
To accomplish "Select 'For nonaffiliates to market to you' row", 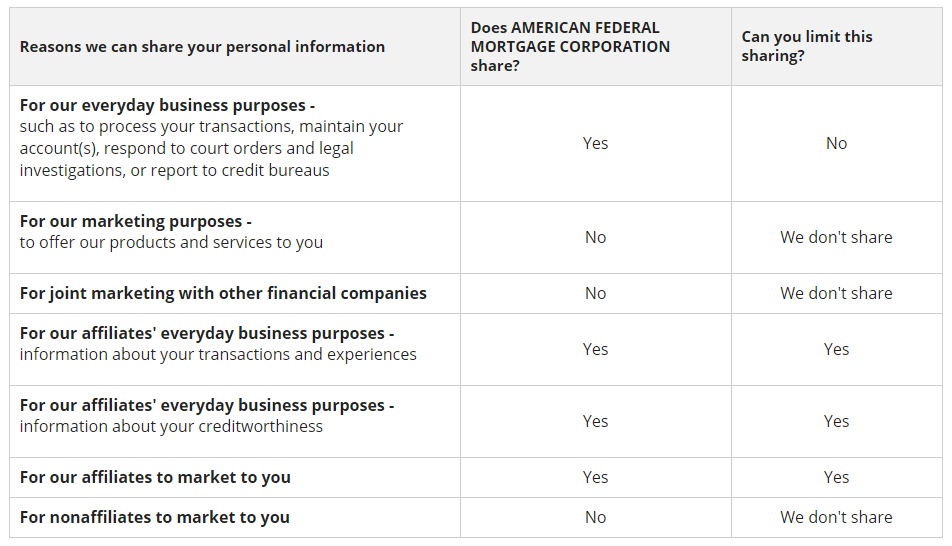I will [155, 517].
